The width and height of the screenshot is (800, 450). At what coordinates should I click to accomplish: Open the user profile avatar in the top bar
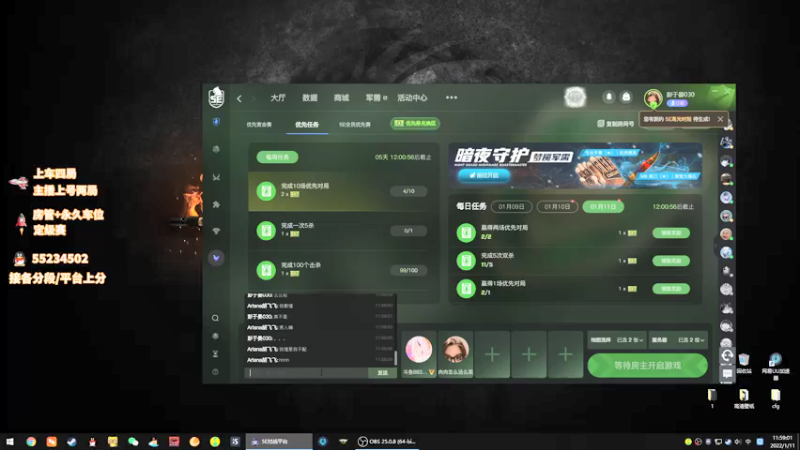point(653,97)
